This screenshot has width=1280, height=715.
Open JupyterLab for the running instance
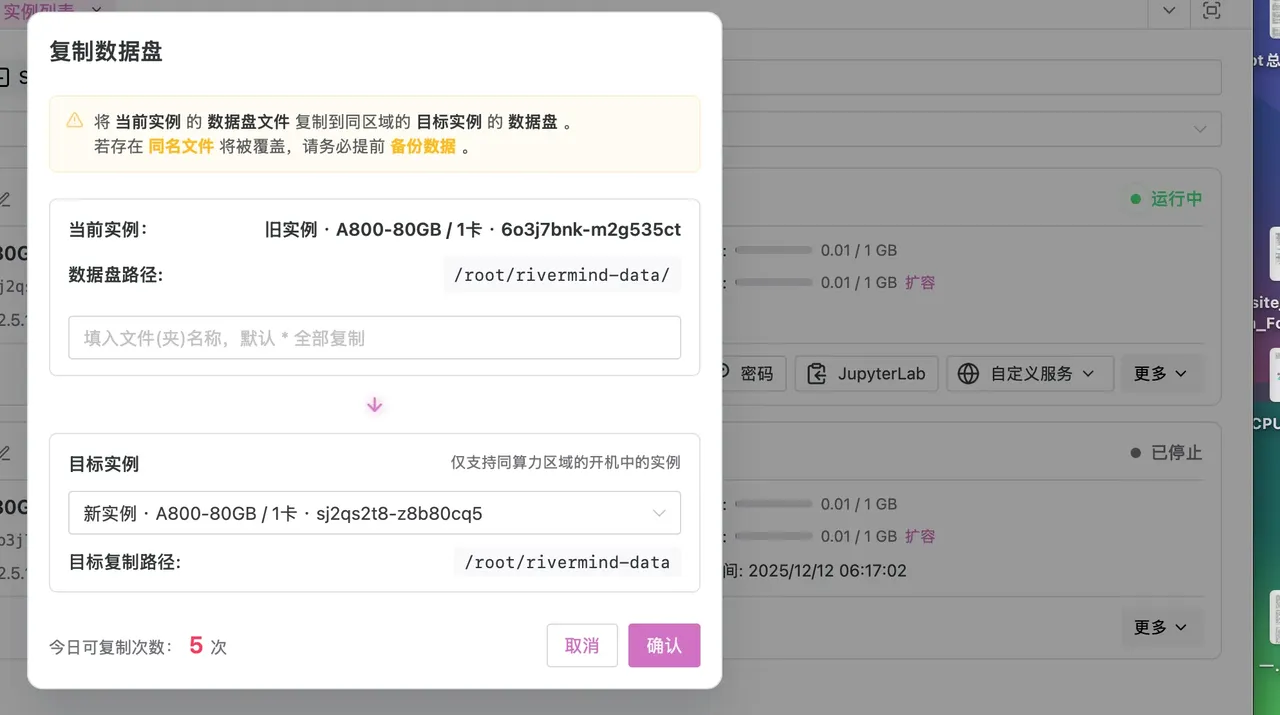click(867, 373)
